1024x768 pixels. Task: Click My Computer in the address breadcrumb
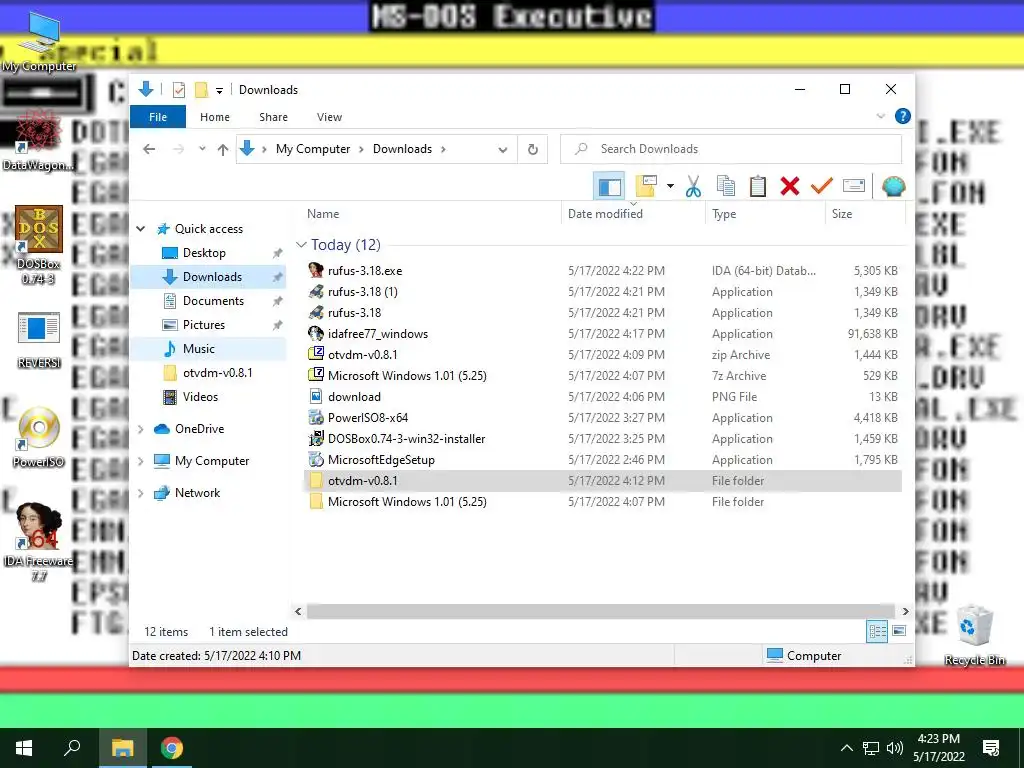[313, 149]
